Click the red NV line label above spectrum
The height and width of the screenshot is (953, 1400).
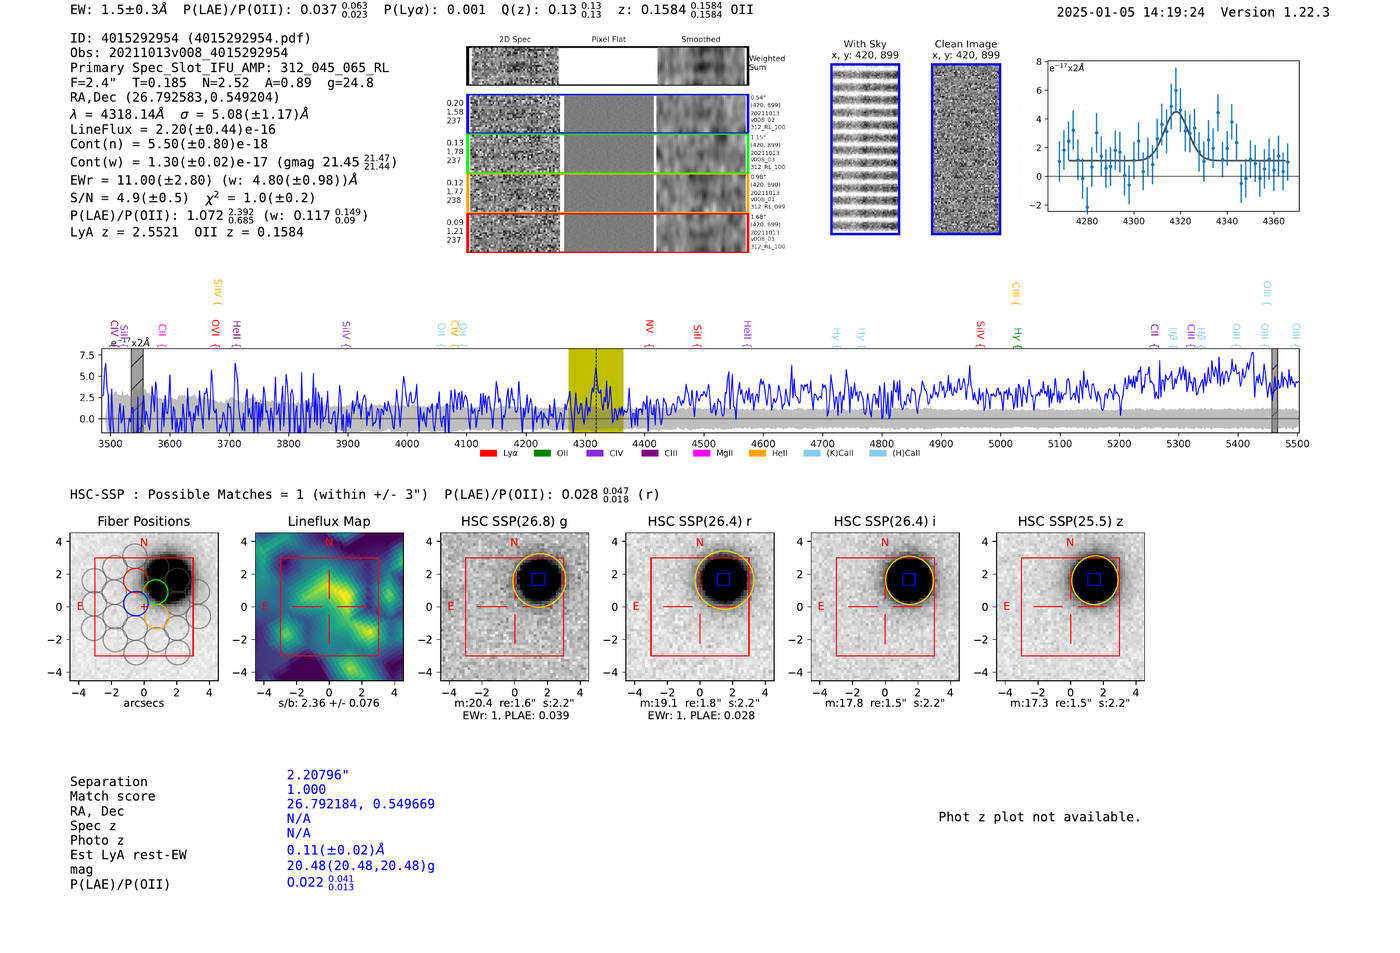click(650, 328)
